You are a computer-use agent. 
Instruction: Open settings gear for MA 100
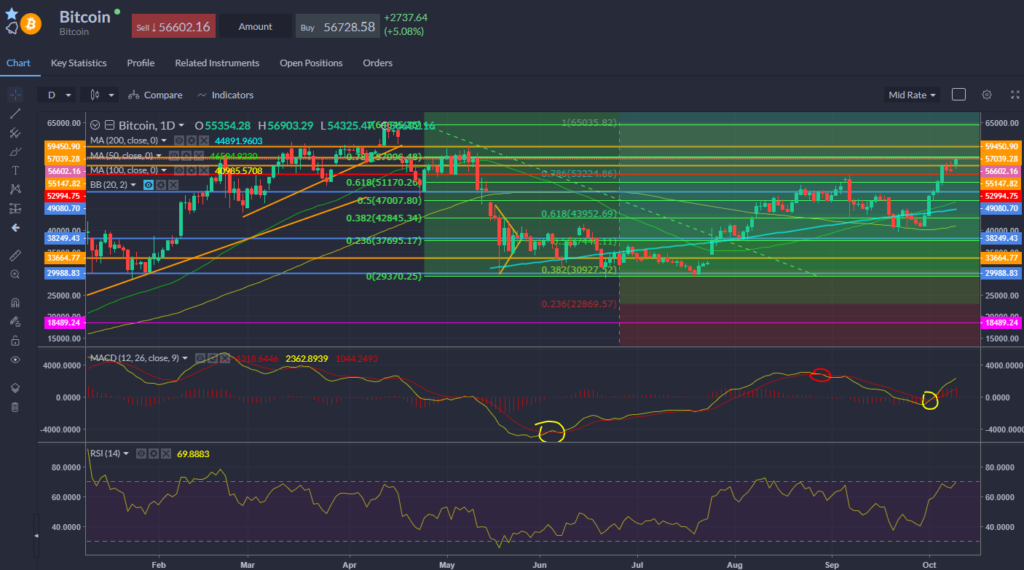coord(191,170)
